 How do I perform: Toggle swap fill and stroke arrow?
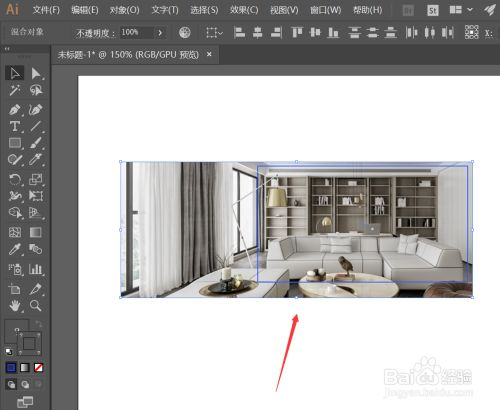click(39, 324)
